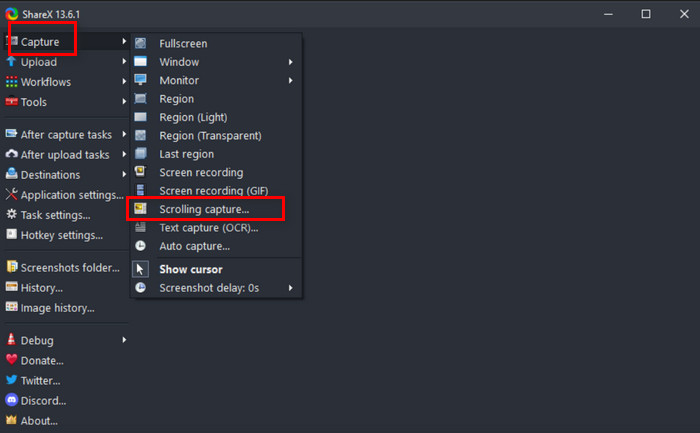The width and height of the screenshot is (700, 433).
Task: Open the Capture menu
Action: (x=67, y=42)
